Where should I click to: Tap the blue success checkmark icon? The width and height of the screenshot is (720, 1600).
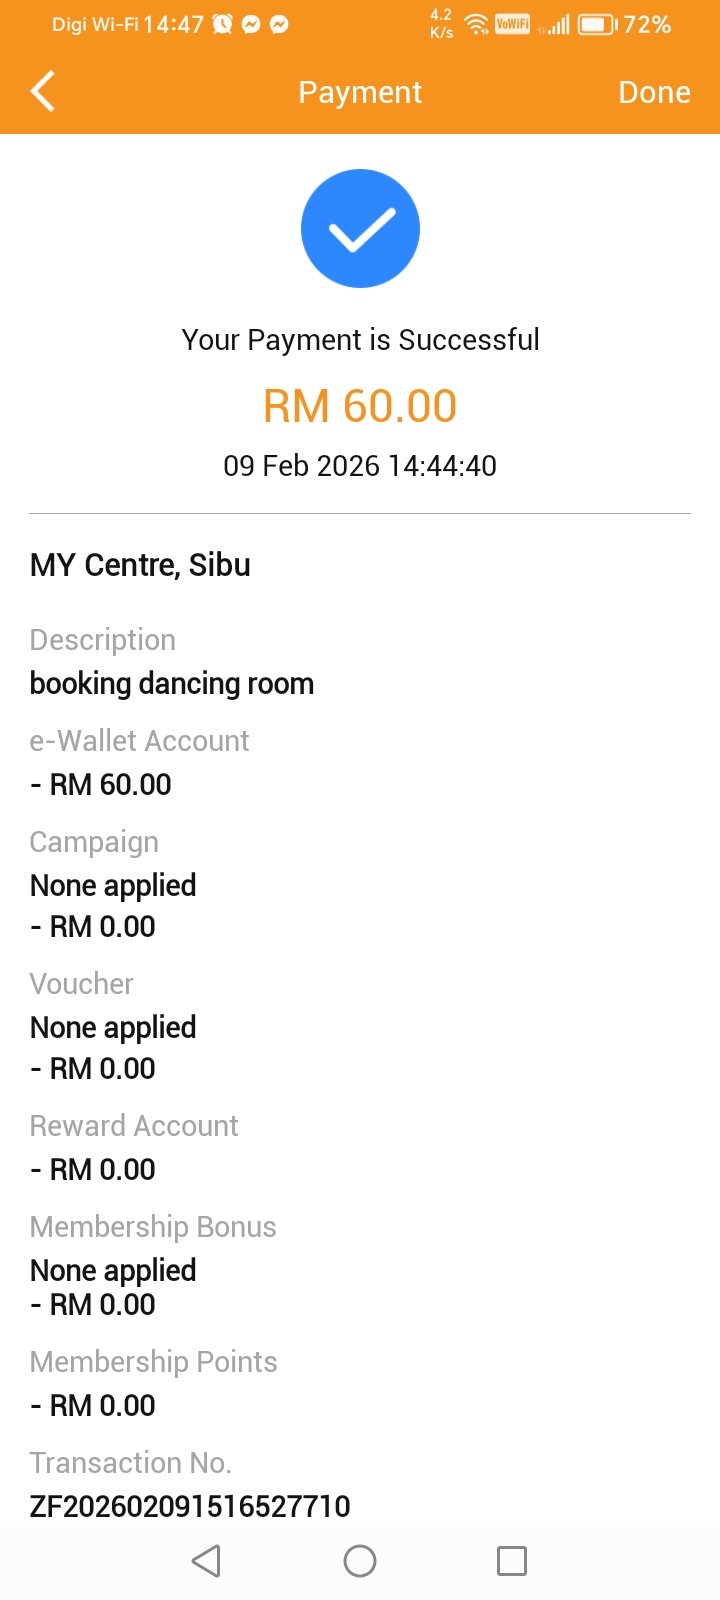[x=360, y=229]
